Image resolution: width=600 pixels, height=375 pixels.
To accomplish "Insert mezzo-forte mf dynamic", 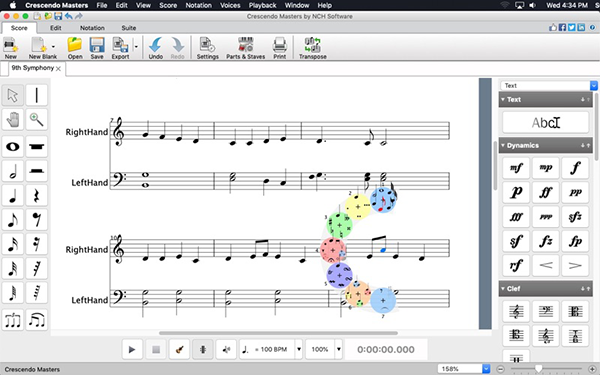I will 516,168.
